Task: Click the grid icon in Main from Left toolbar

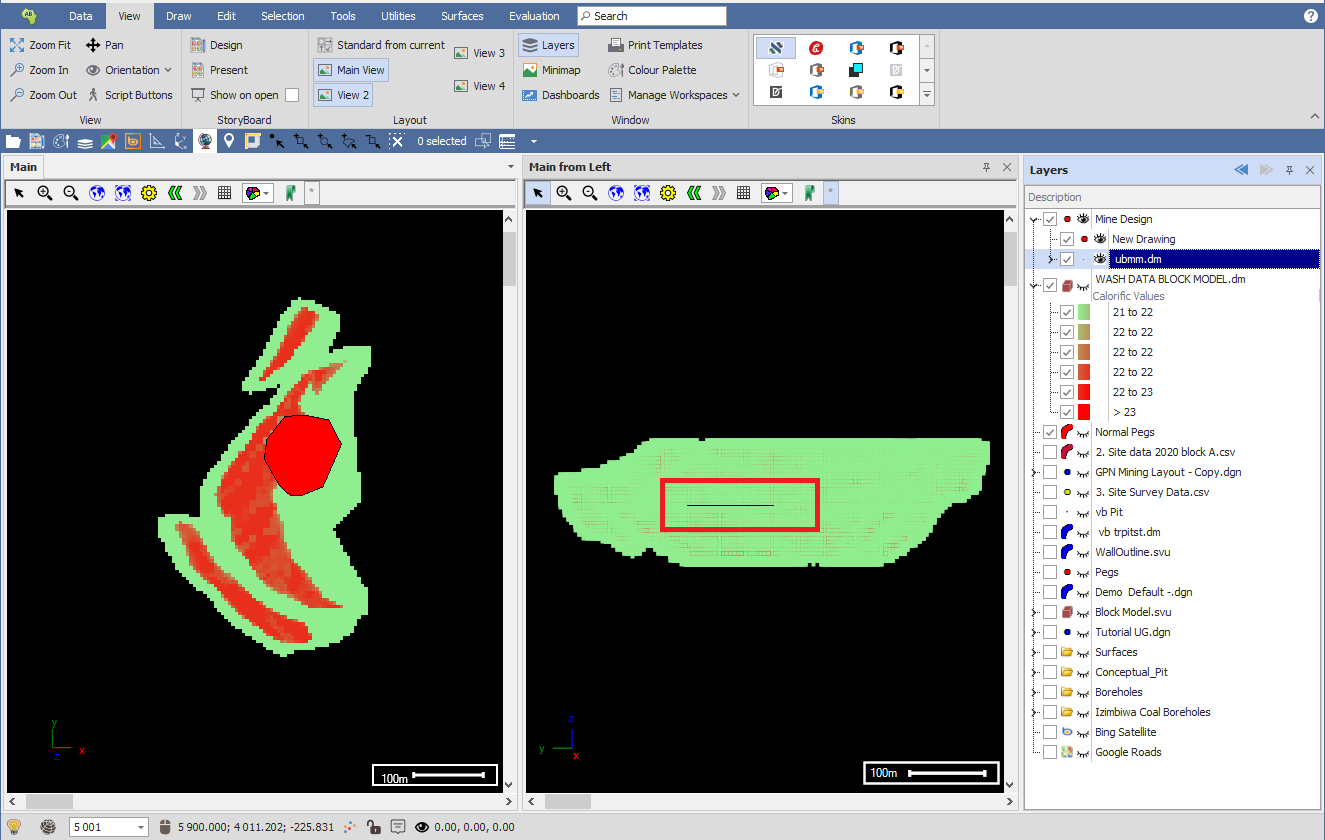Action: pos(743,193)
